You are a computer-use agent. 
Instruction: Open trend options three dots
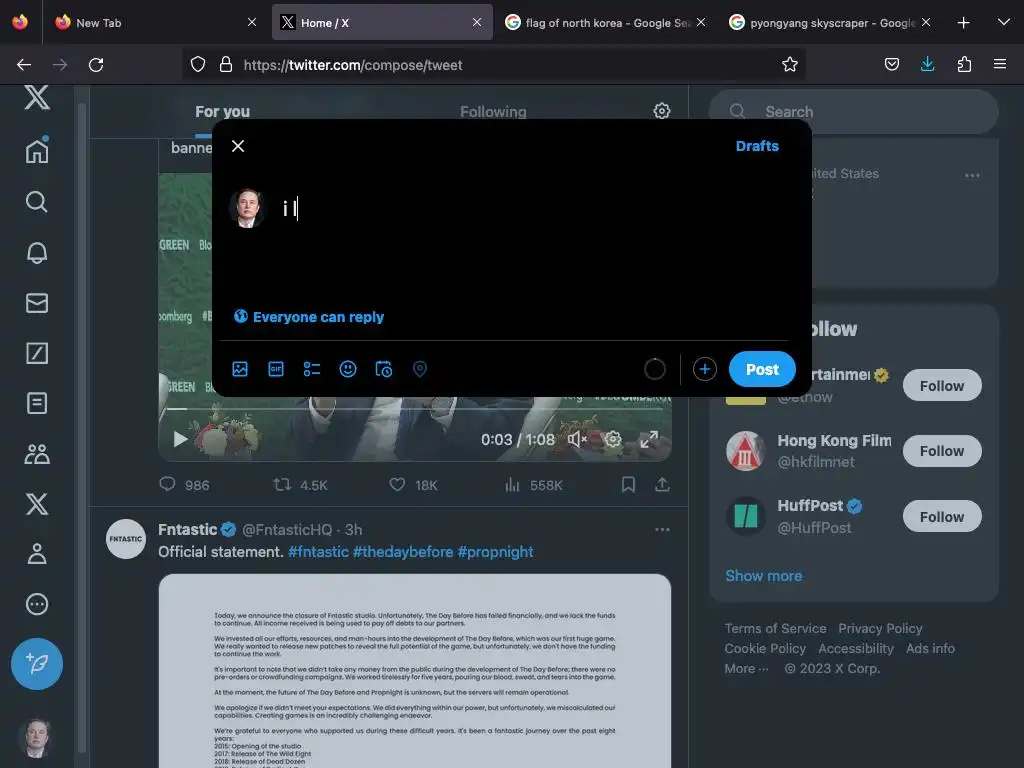pos(972,175)
